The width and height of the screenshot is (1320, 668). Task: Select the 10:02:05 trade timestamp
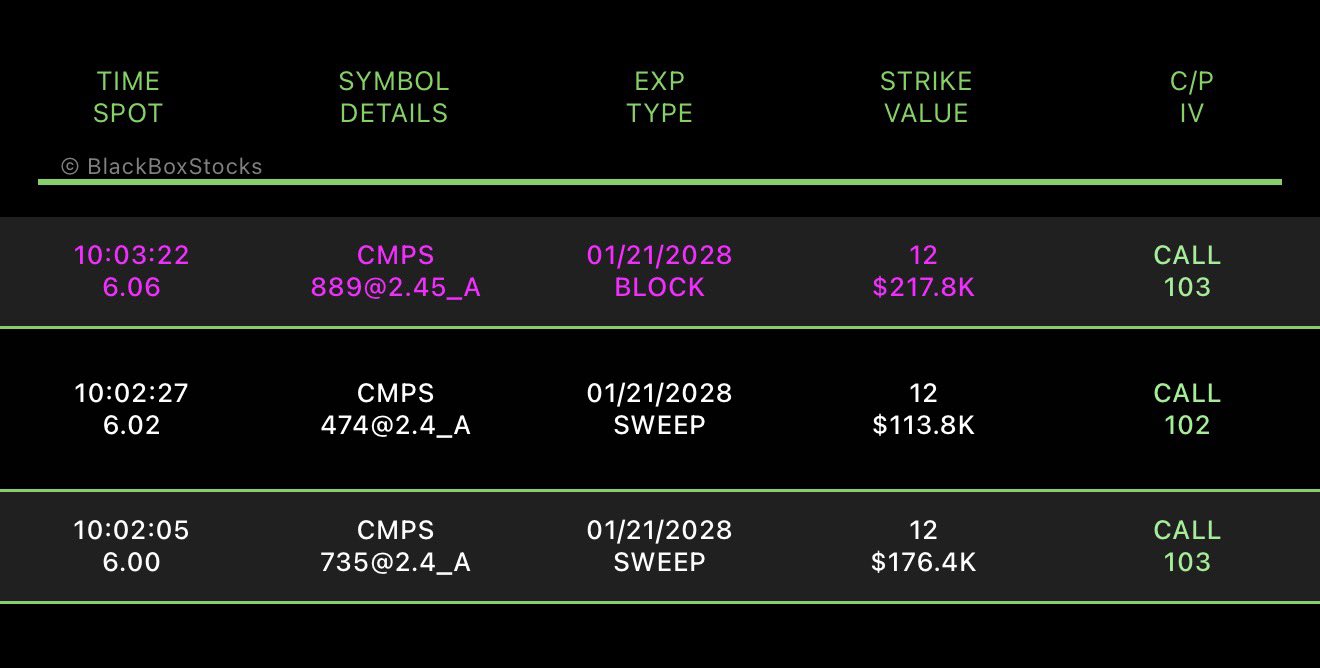point(131,530)
